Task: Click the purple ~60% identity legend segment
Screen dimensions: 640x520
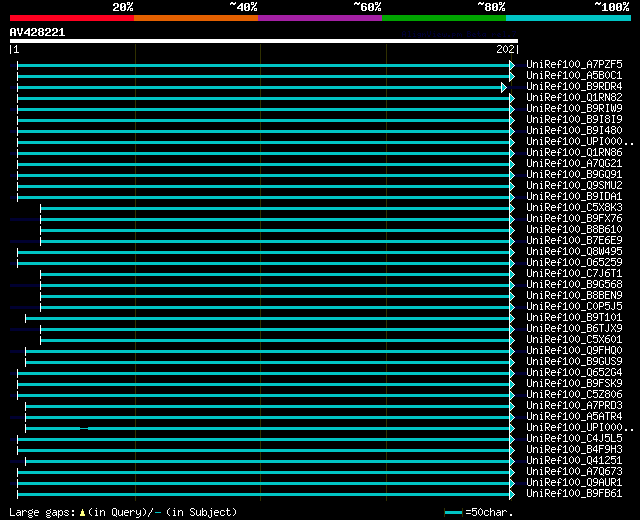Action: (x=320, y=18)
